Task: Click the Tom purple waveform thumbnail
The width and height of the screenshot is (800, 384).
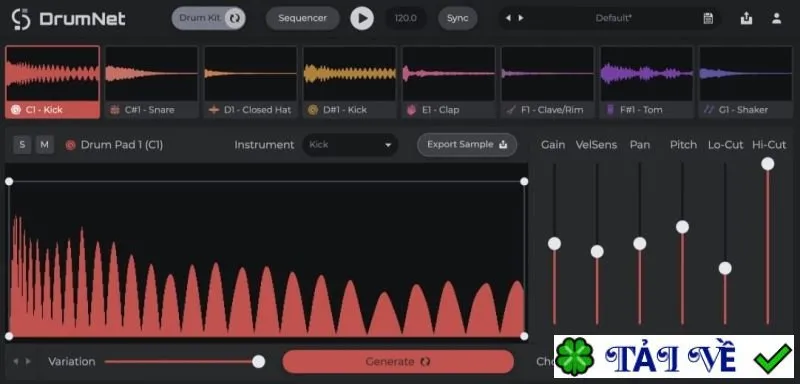Action: (x=646, y=74)
